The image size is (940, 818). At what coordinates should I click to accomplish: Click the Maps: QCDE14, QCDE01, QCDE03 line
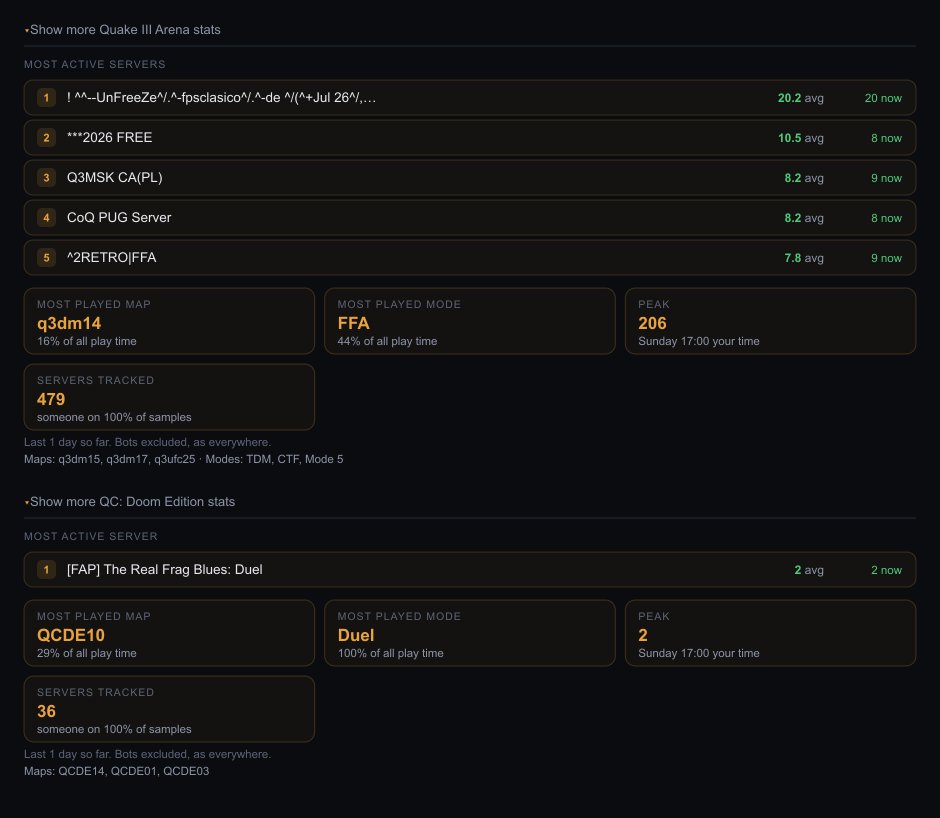pos(116,771)
